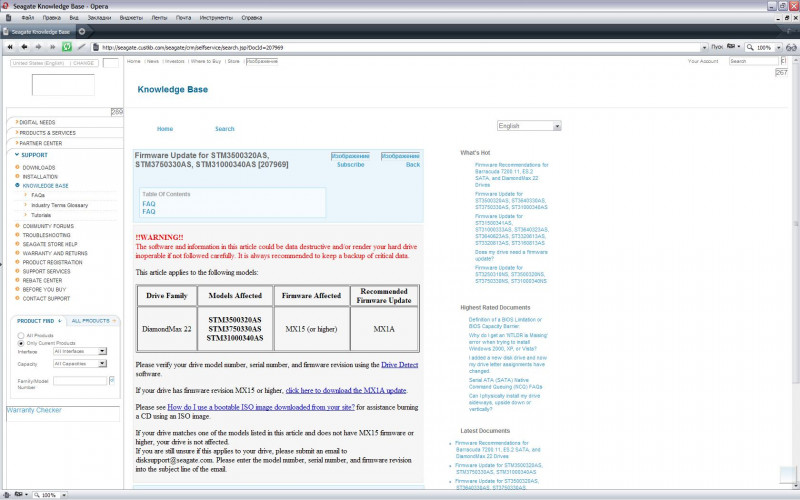Image resolution: width=800 pixels, height=500 pixels.
Task: Go forward with the Forward arrow
Action: [38, 47]
